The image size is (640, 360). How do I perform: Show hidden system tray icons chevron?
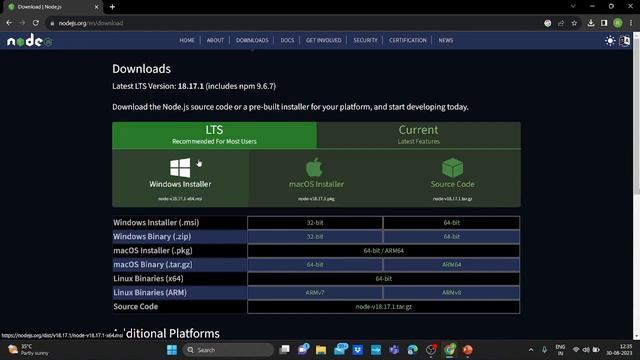tap(531, 350)
